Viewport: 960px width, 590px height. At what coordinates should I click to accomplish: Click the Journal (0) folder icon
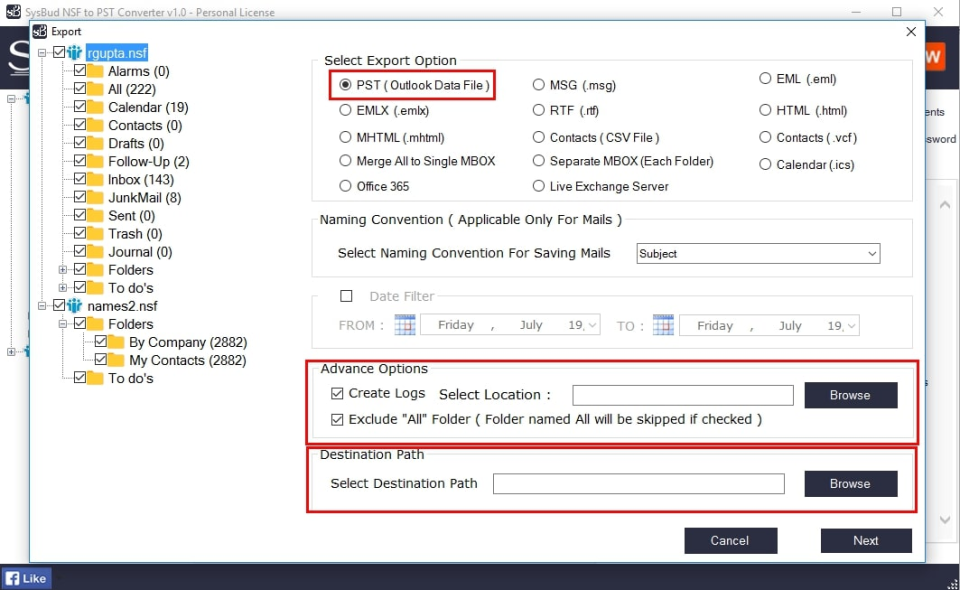(x=95, y=252)
